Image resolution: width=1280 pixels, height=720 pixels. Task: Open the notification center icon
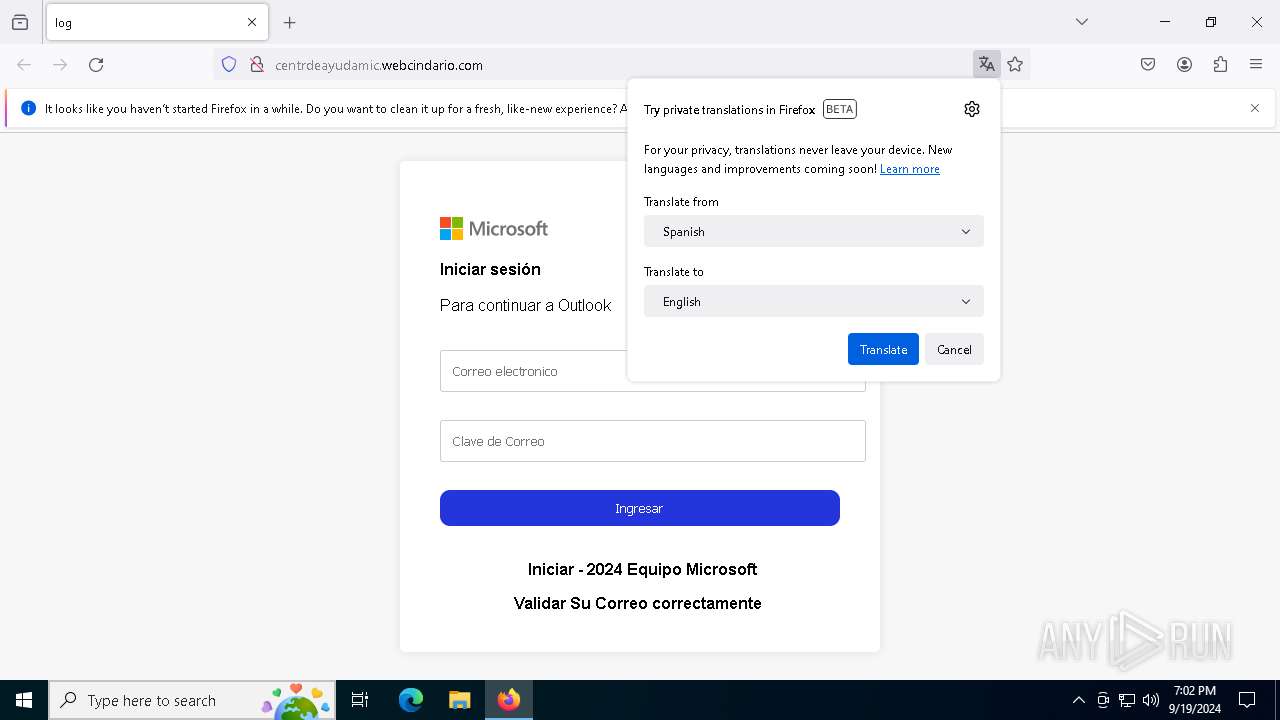[1247, 700]
